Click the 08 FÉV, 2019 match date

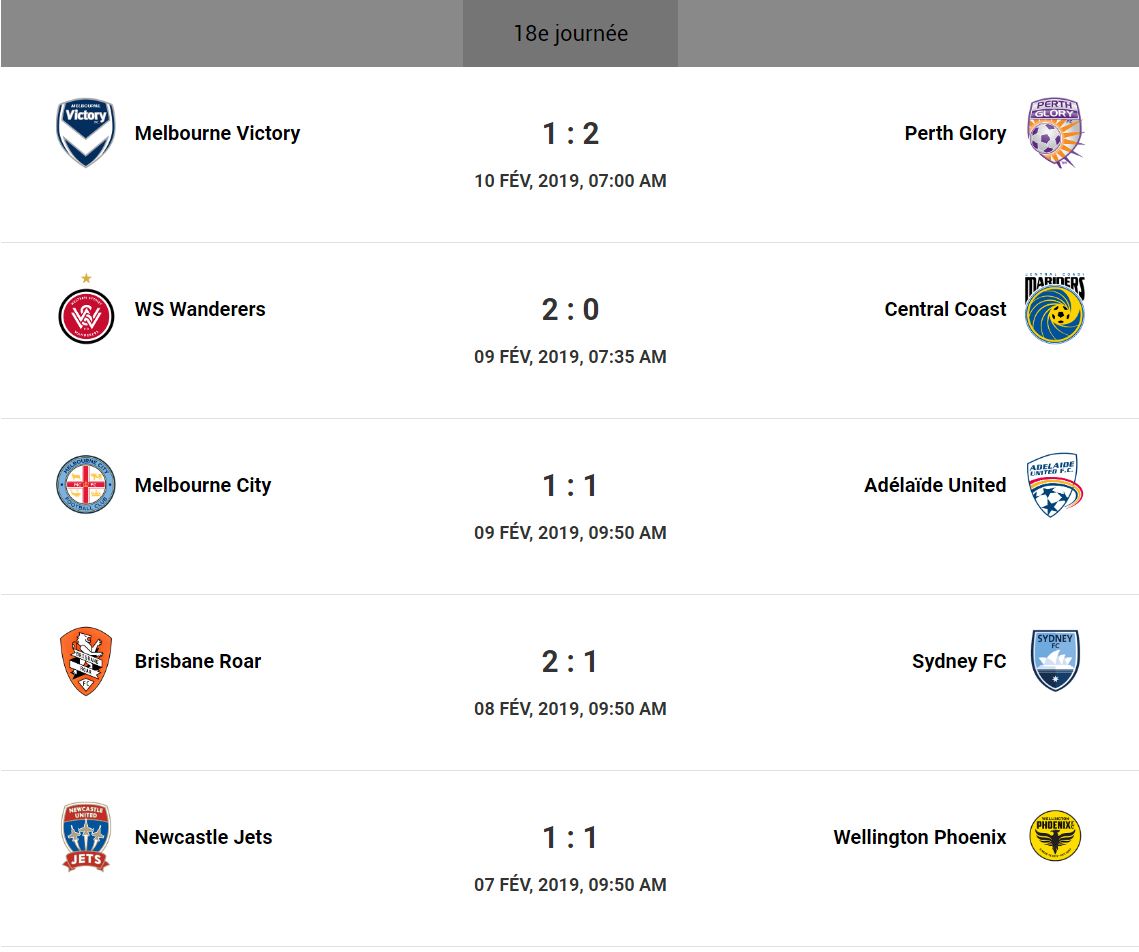[570, 709]
